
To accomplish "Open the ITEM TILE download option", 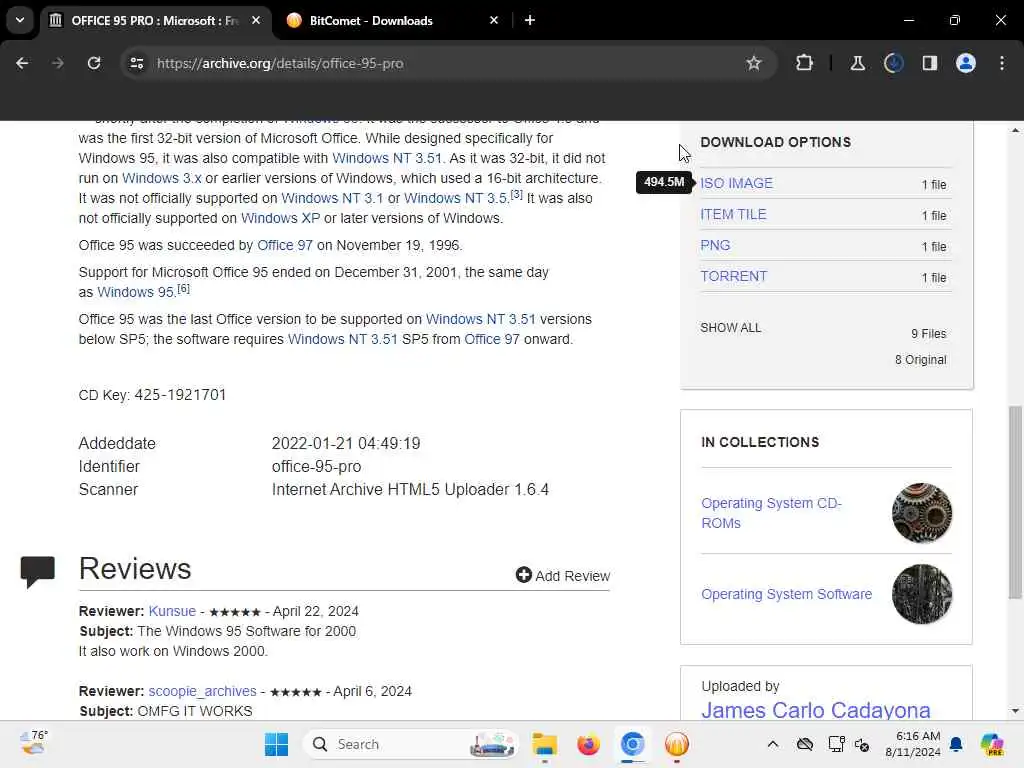I will coord(733,214).
